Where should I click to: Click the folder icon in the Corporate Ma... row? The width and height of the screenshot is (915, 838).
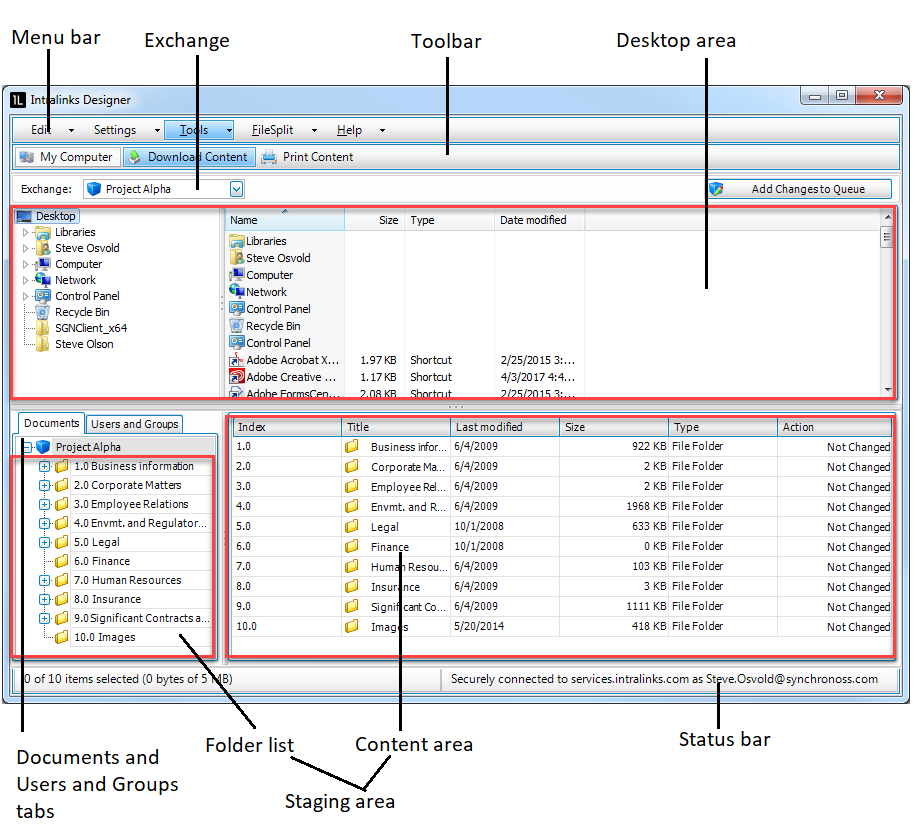[x=351, y=466]
